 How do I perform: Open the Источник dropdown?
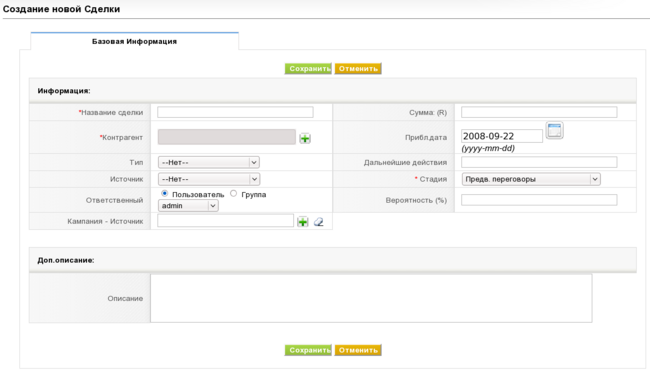[x=209, y=179]
